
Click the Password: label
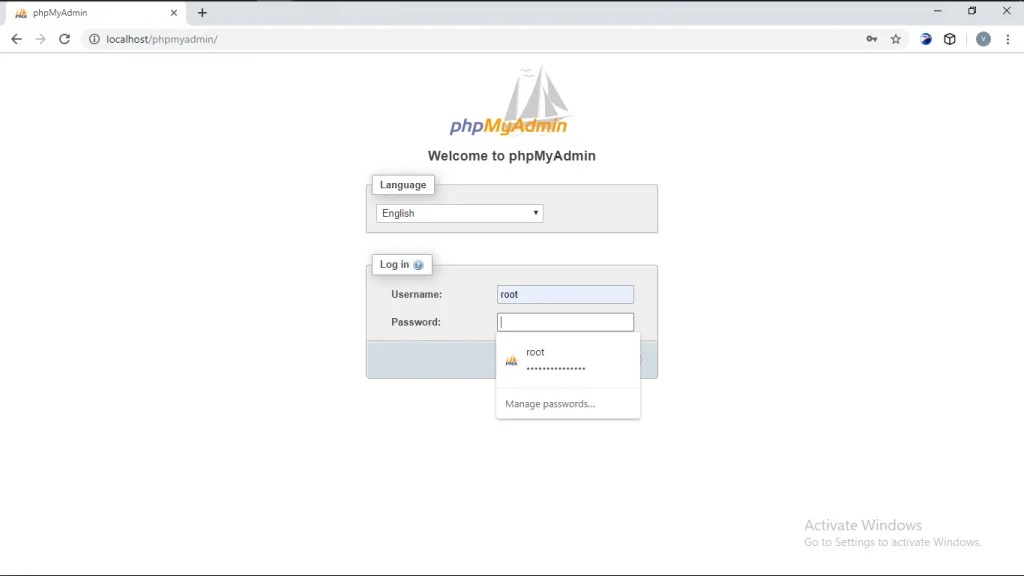[416, 322]
